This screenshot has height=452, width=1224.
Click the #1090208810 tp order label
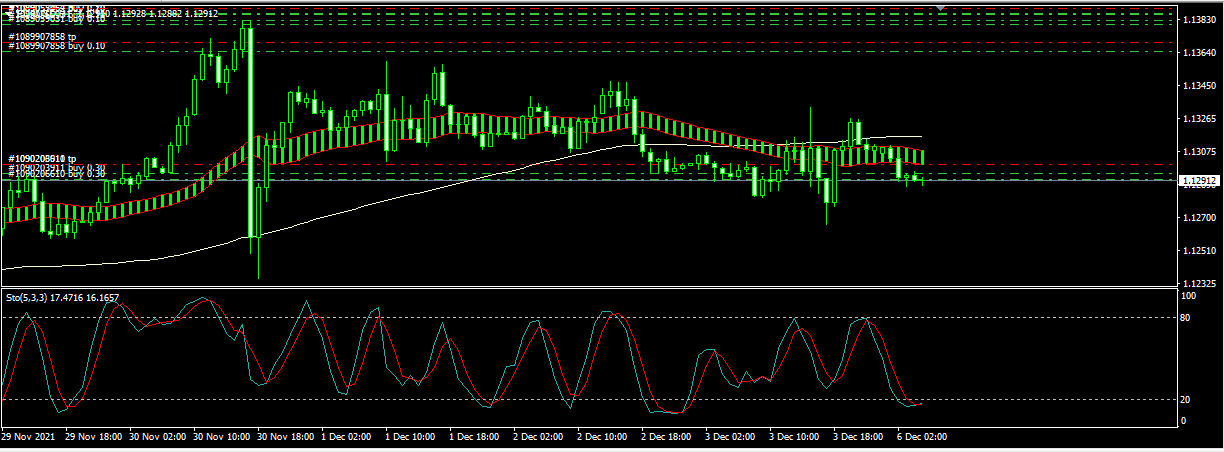point(42,159)
